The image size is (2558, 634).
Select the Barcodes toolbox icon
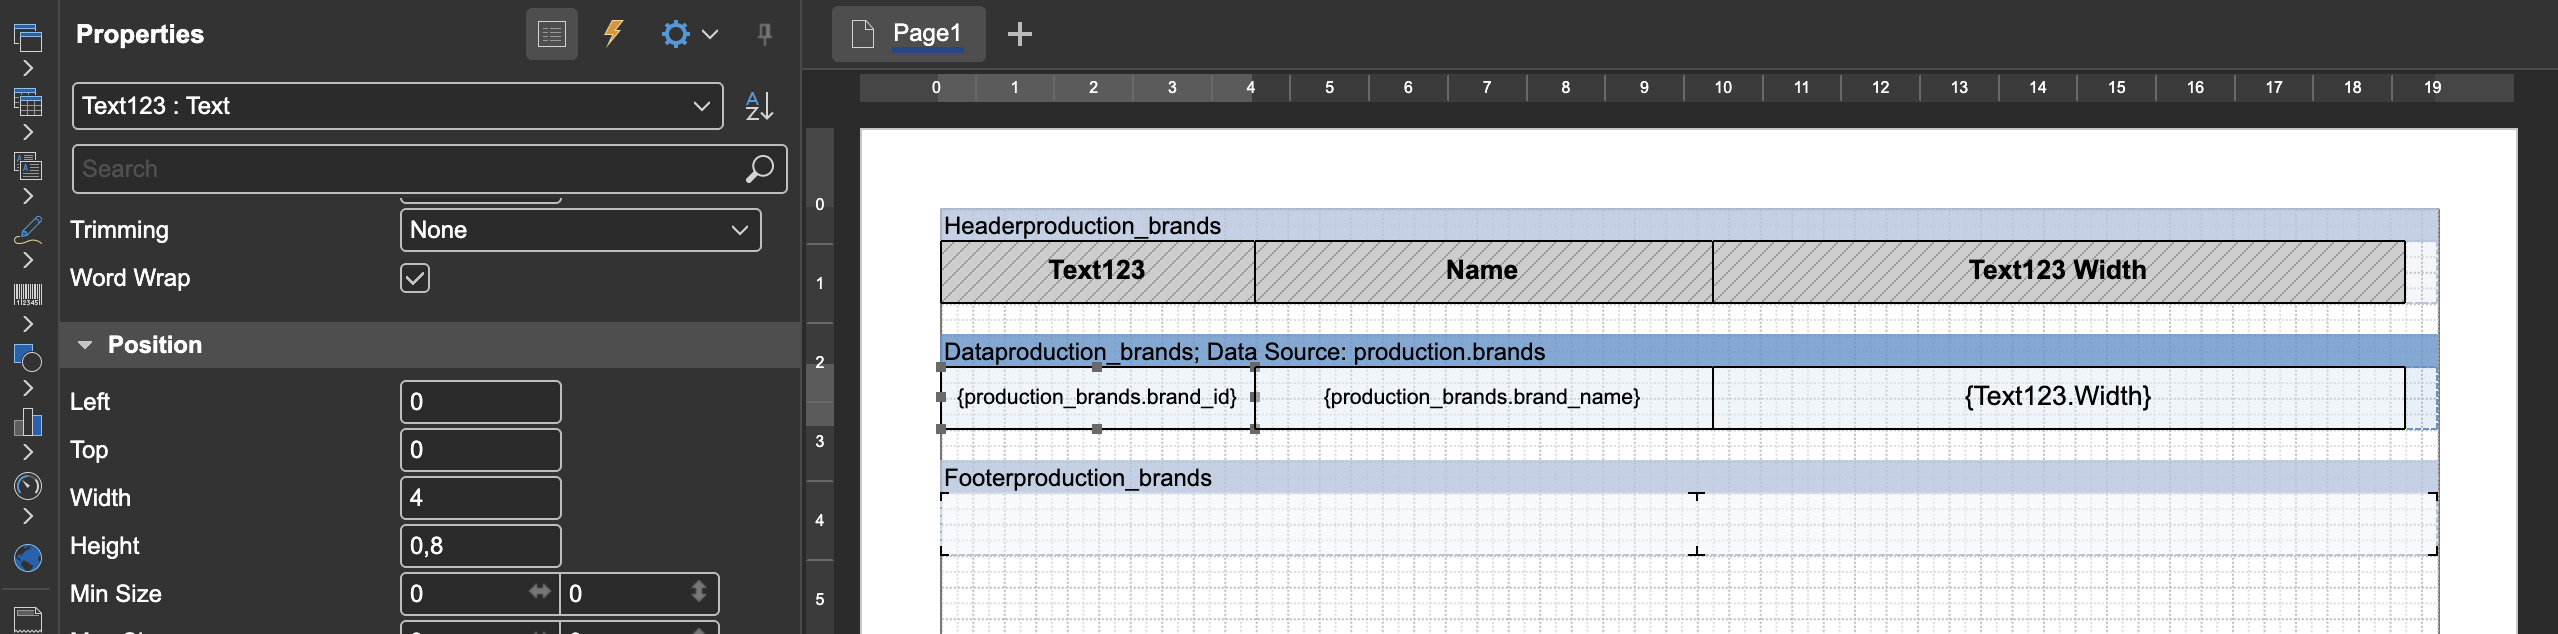tap(28, 294)
